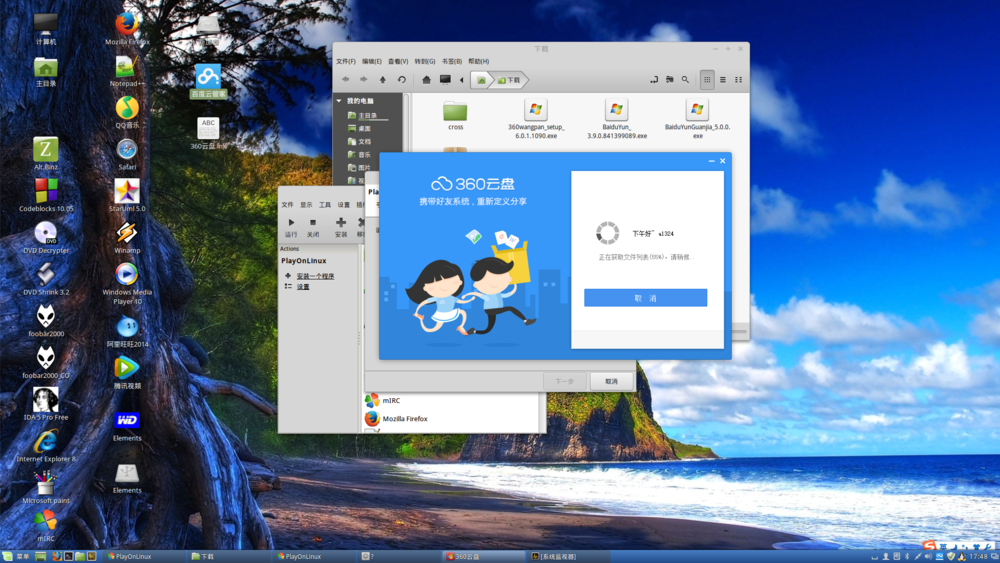Go back in the file manager toolbar
This screenshot has height=563, width=1000.
346,80
